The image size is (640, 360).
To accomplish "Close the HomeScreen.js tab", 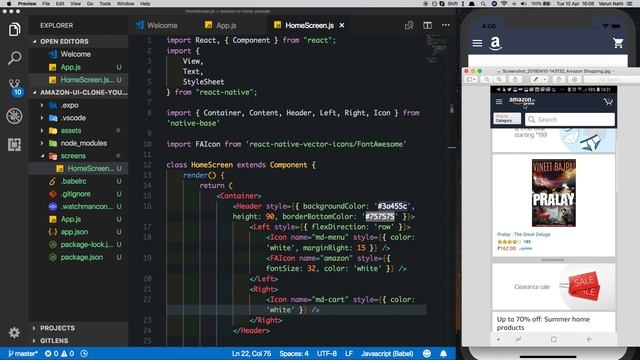I will pyautogui.click(x=342, y=25).
